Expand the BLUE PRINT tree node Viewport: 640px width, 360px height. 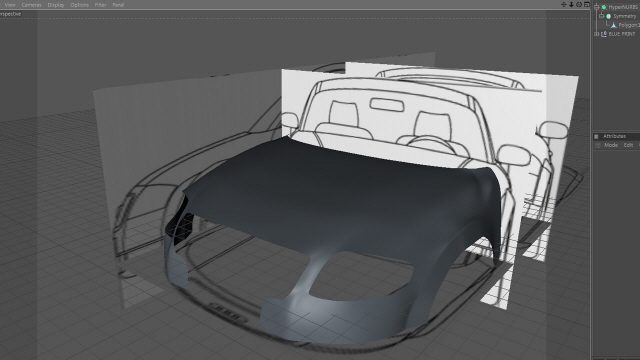[597, 34]
